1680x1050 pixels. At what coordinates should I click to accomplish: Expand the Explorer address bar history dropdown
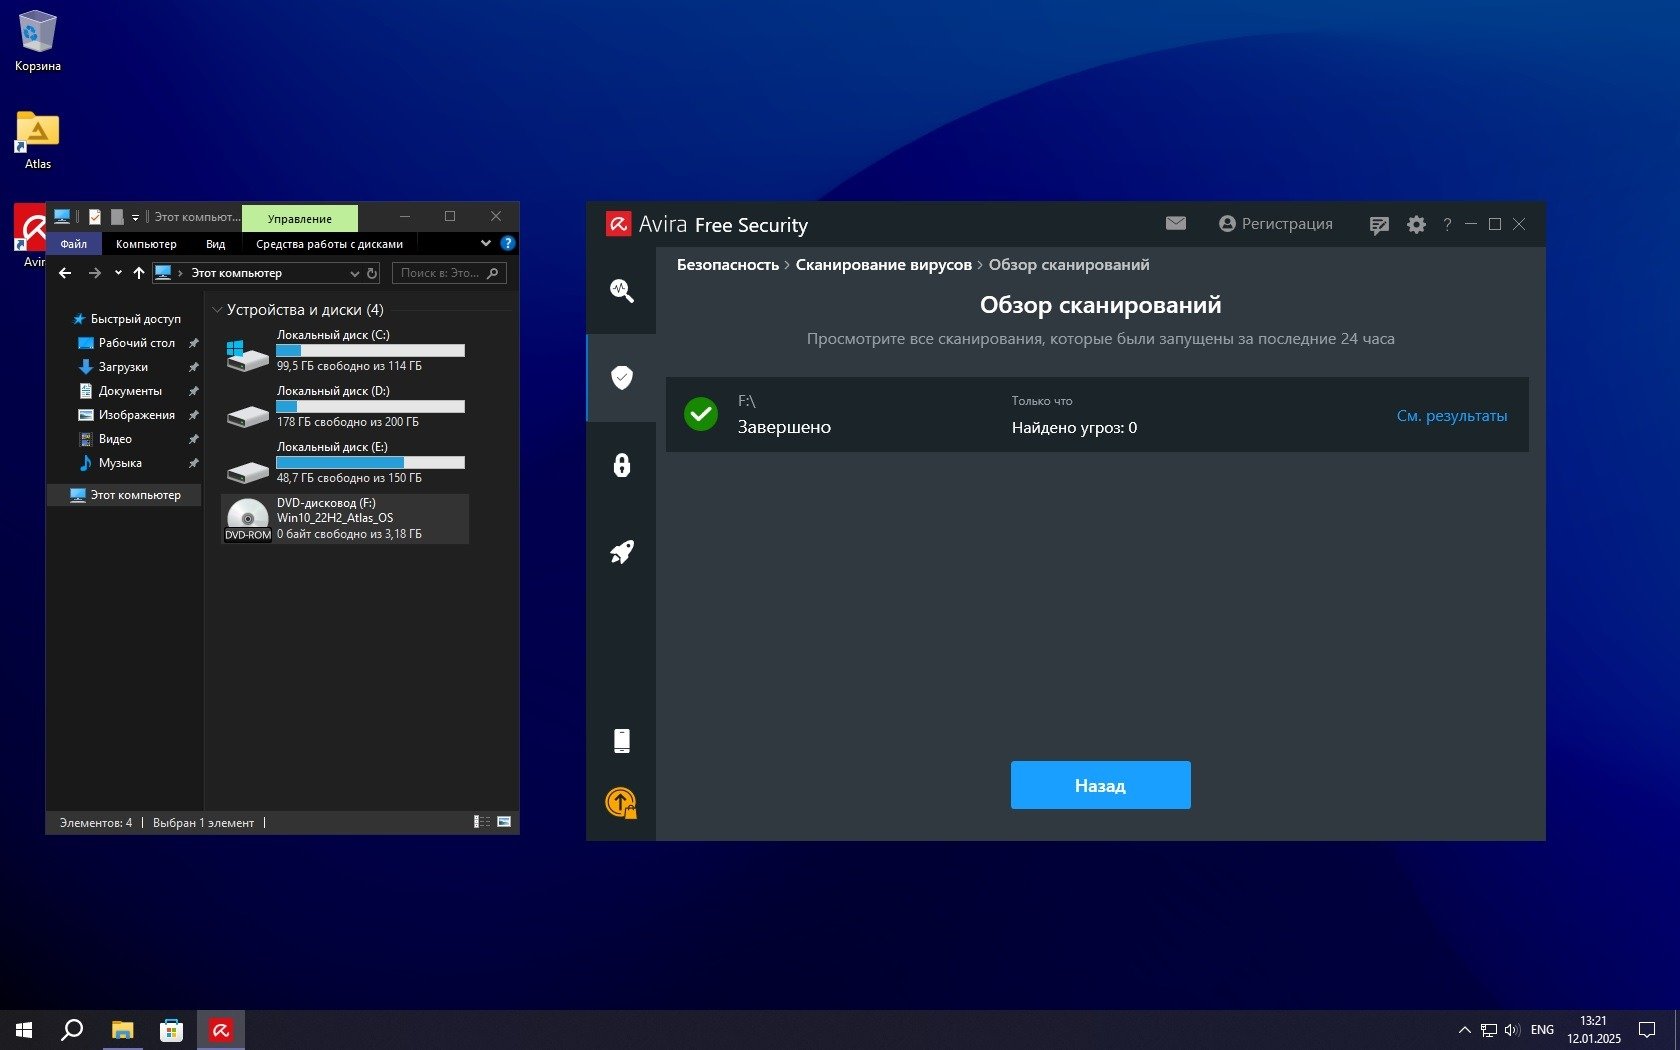click(354, 273)
